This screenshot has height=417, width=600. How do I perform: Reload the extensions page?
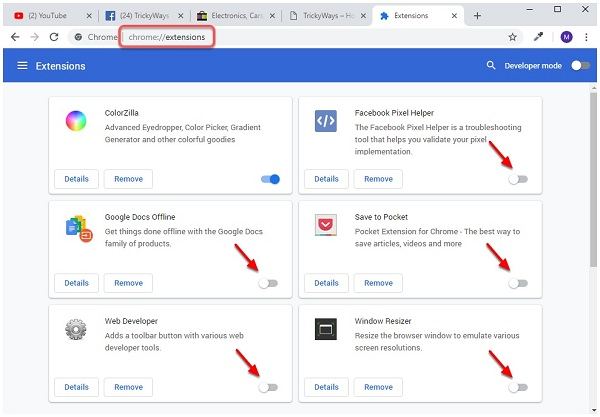pos(54,37)
